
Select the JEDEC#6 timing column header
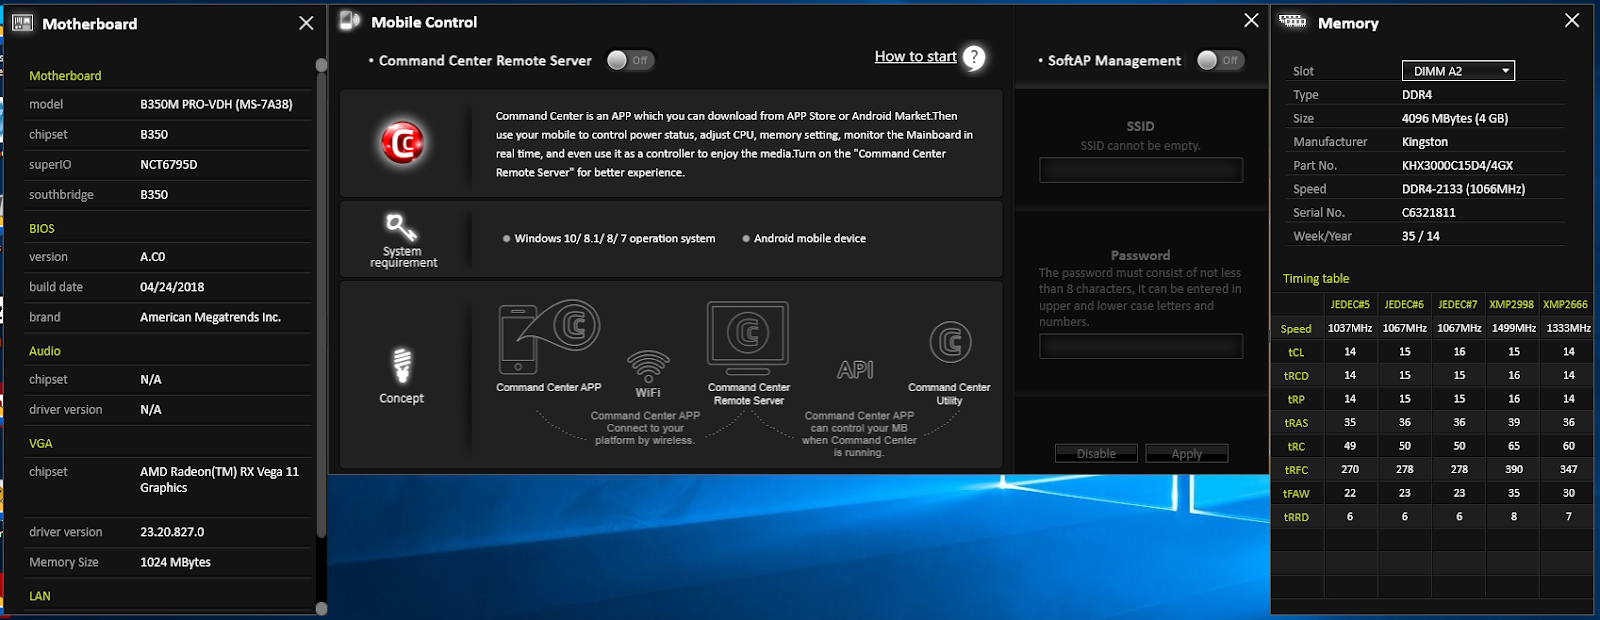coord(1404,304)
